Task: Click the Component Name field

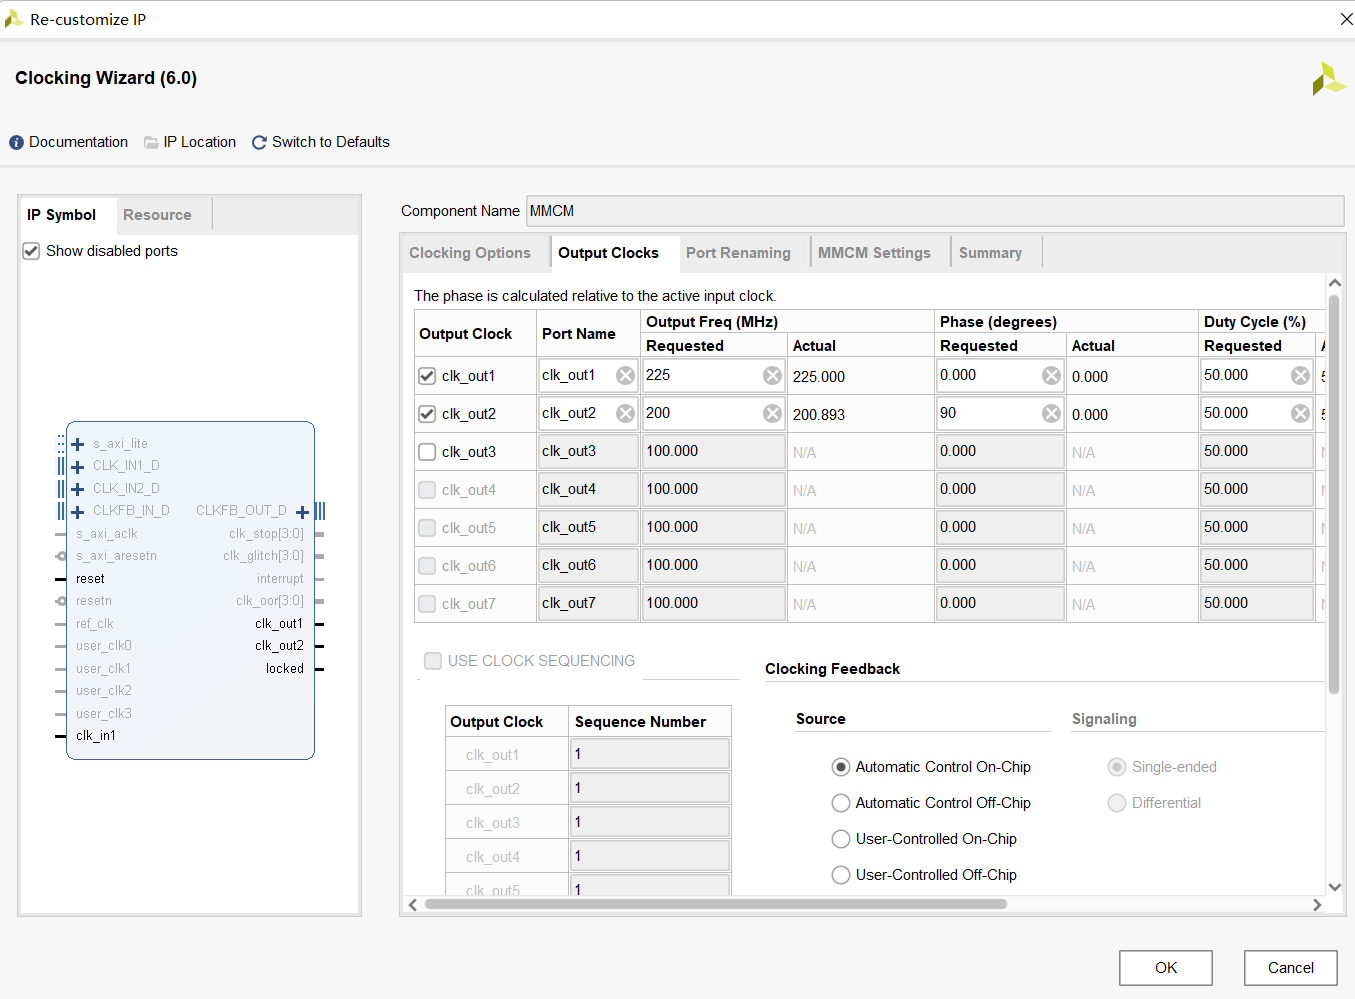Action: (935, 211)
